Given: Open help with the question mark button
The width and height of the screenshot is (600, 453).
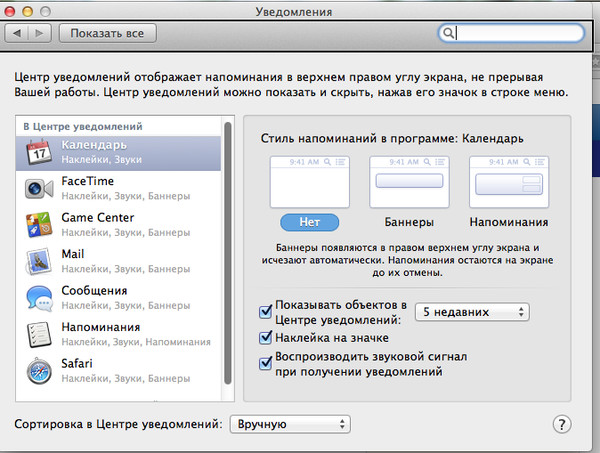Looking at the screenshot, I should [562, 424].
